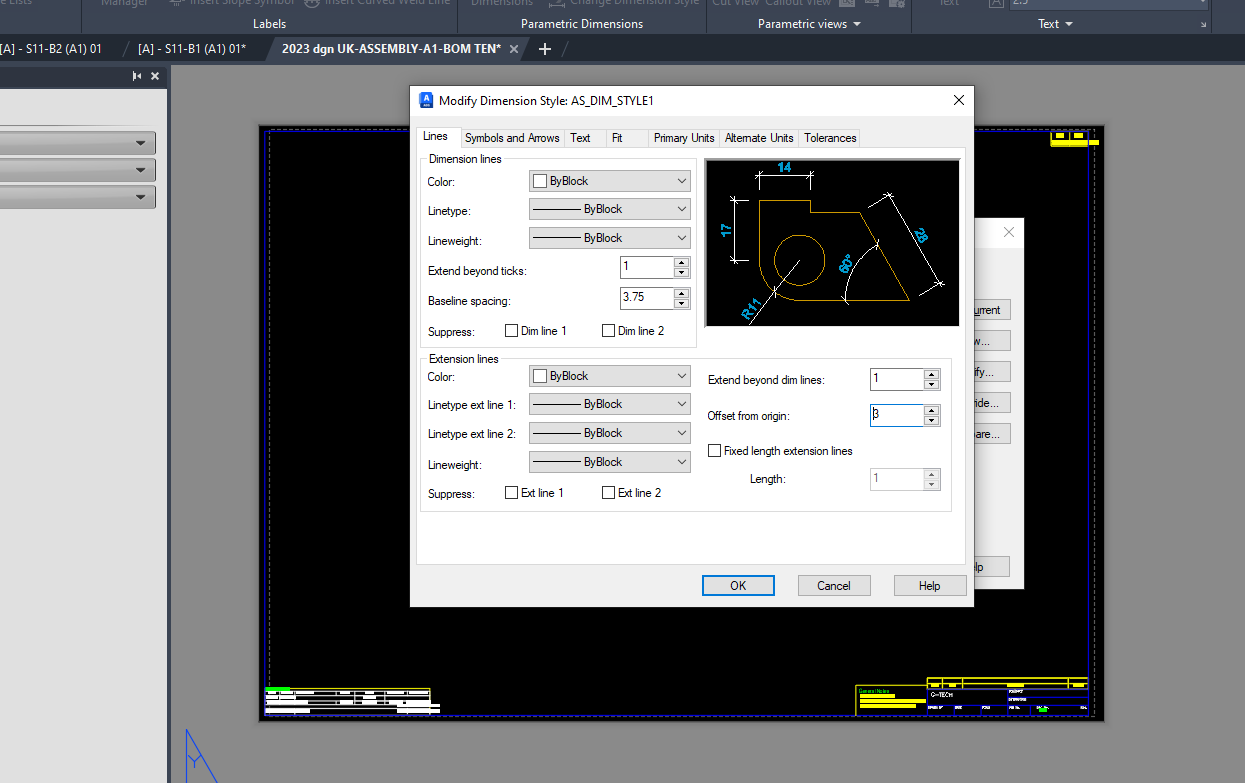Screen dimensions: 1245x783
Task: Switch to the Symbols and Arrows tab
Action: click(511, 137)
